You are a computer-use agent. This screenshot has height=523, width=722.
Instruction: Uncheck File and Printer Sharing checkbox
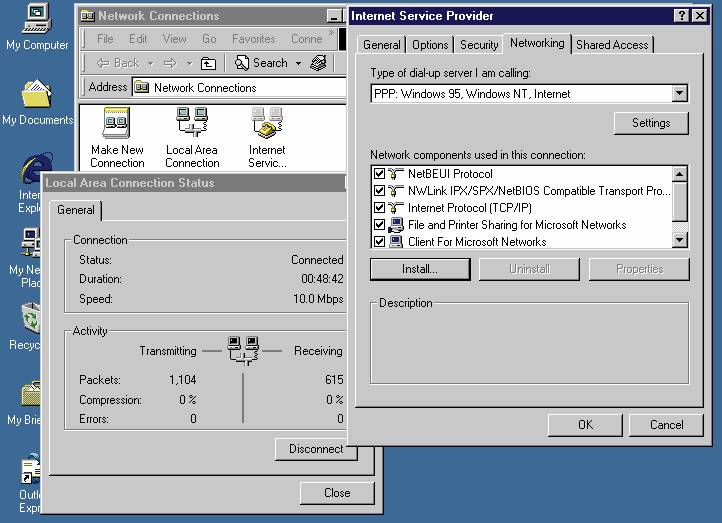point(379,225)
